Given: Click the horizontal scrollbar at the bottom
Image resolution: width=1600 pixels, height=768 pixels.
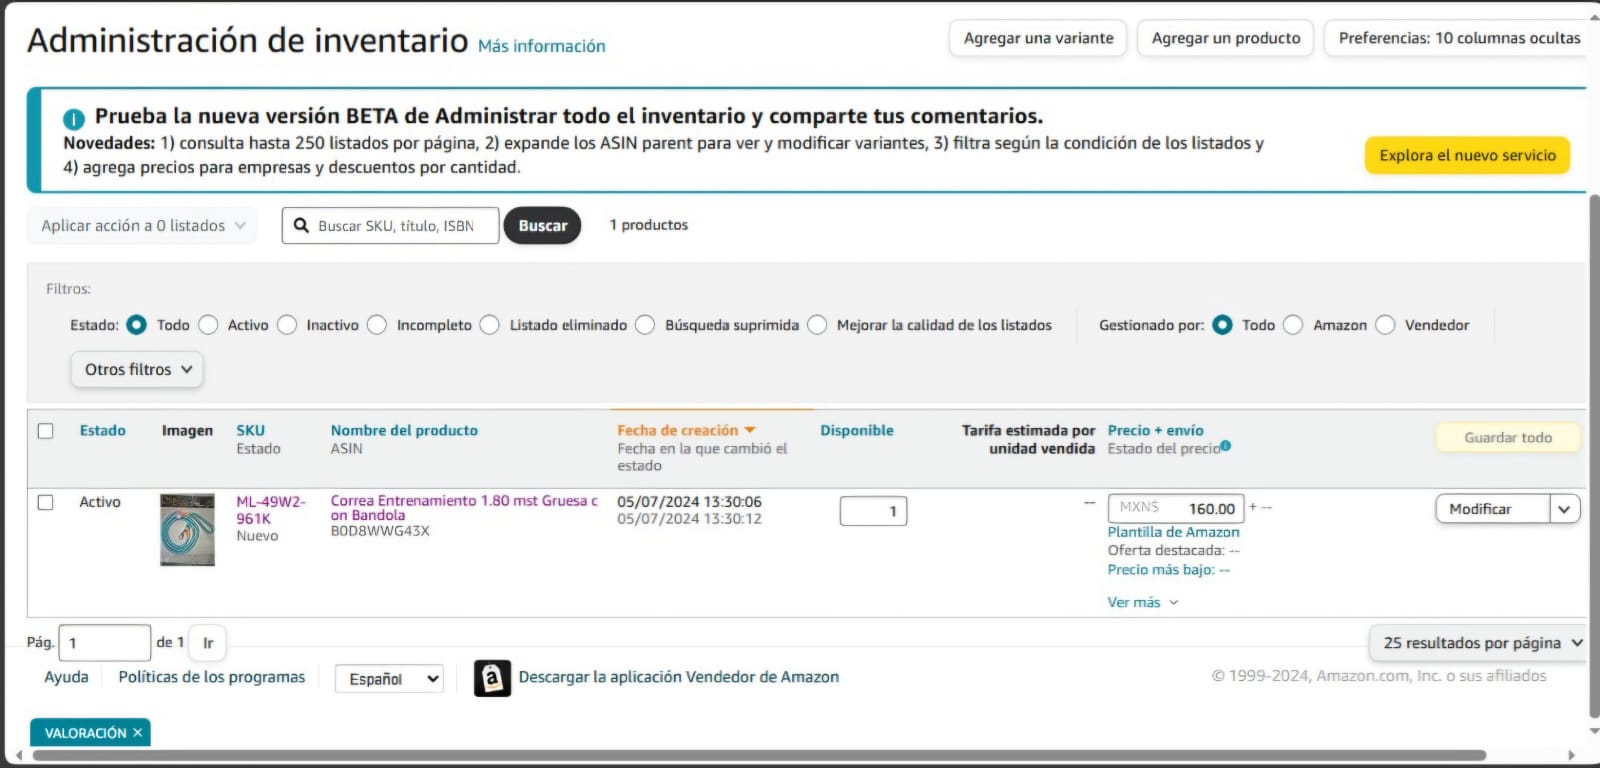Looking at the screenshot, I should click(760, 756).
